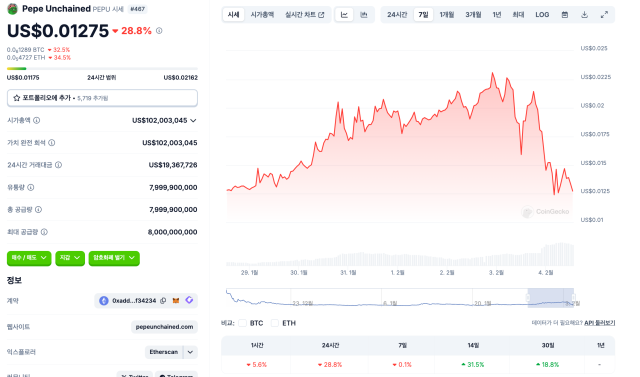The height and width of the screenshot is (377, 640).
Task: Open the 암호화폐 벌기 dropdown
Action: [114, 258]
